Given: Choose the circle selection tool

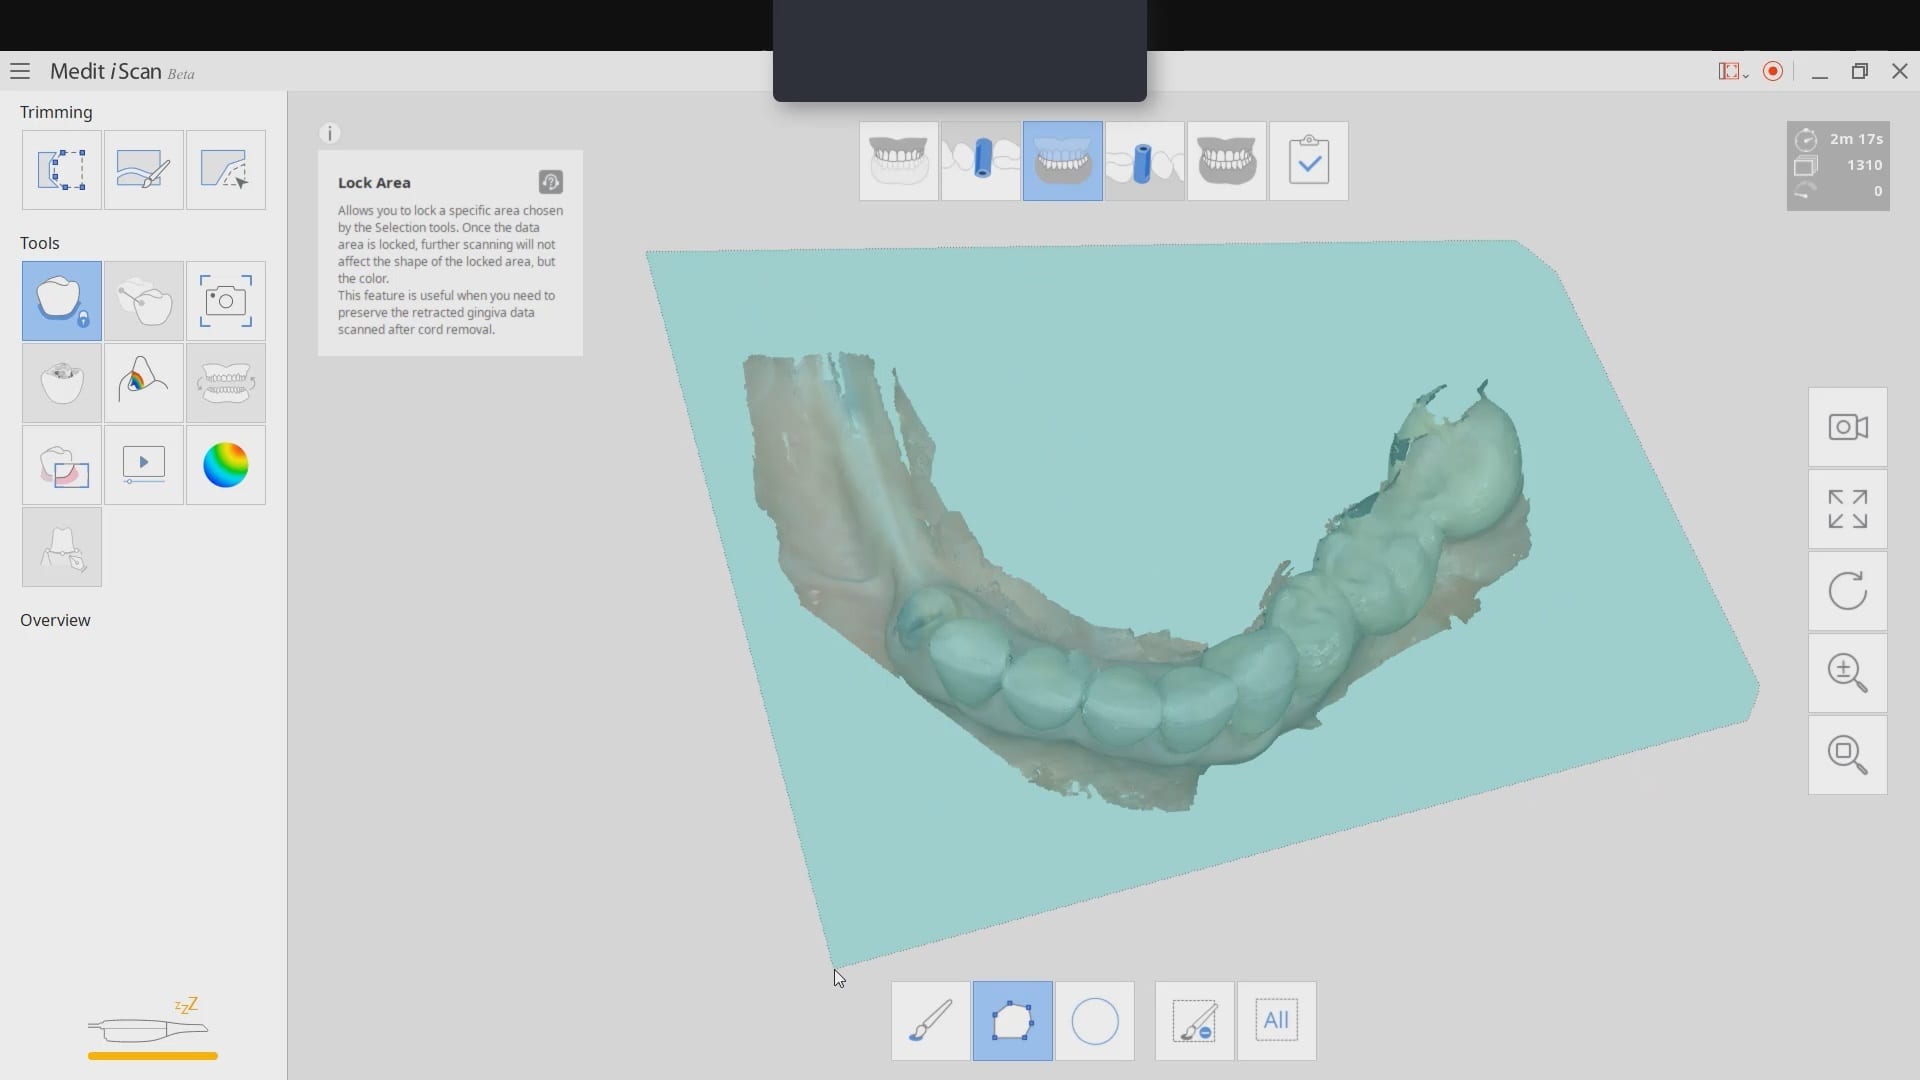Looking at the screenshot, I should point(1095,1021).
